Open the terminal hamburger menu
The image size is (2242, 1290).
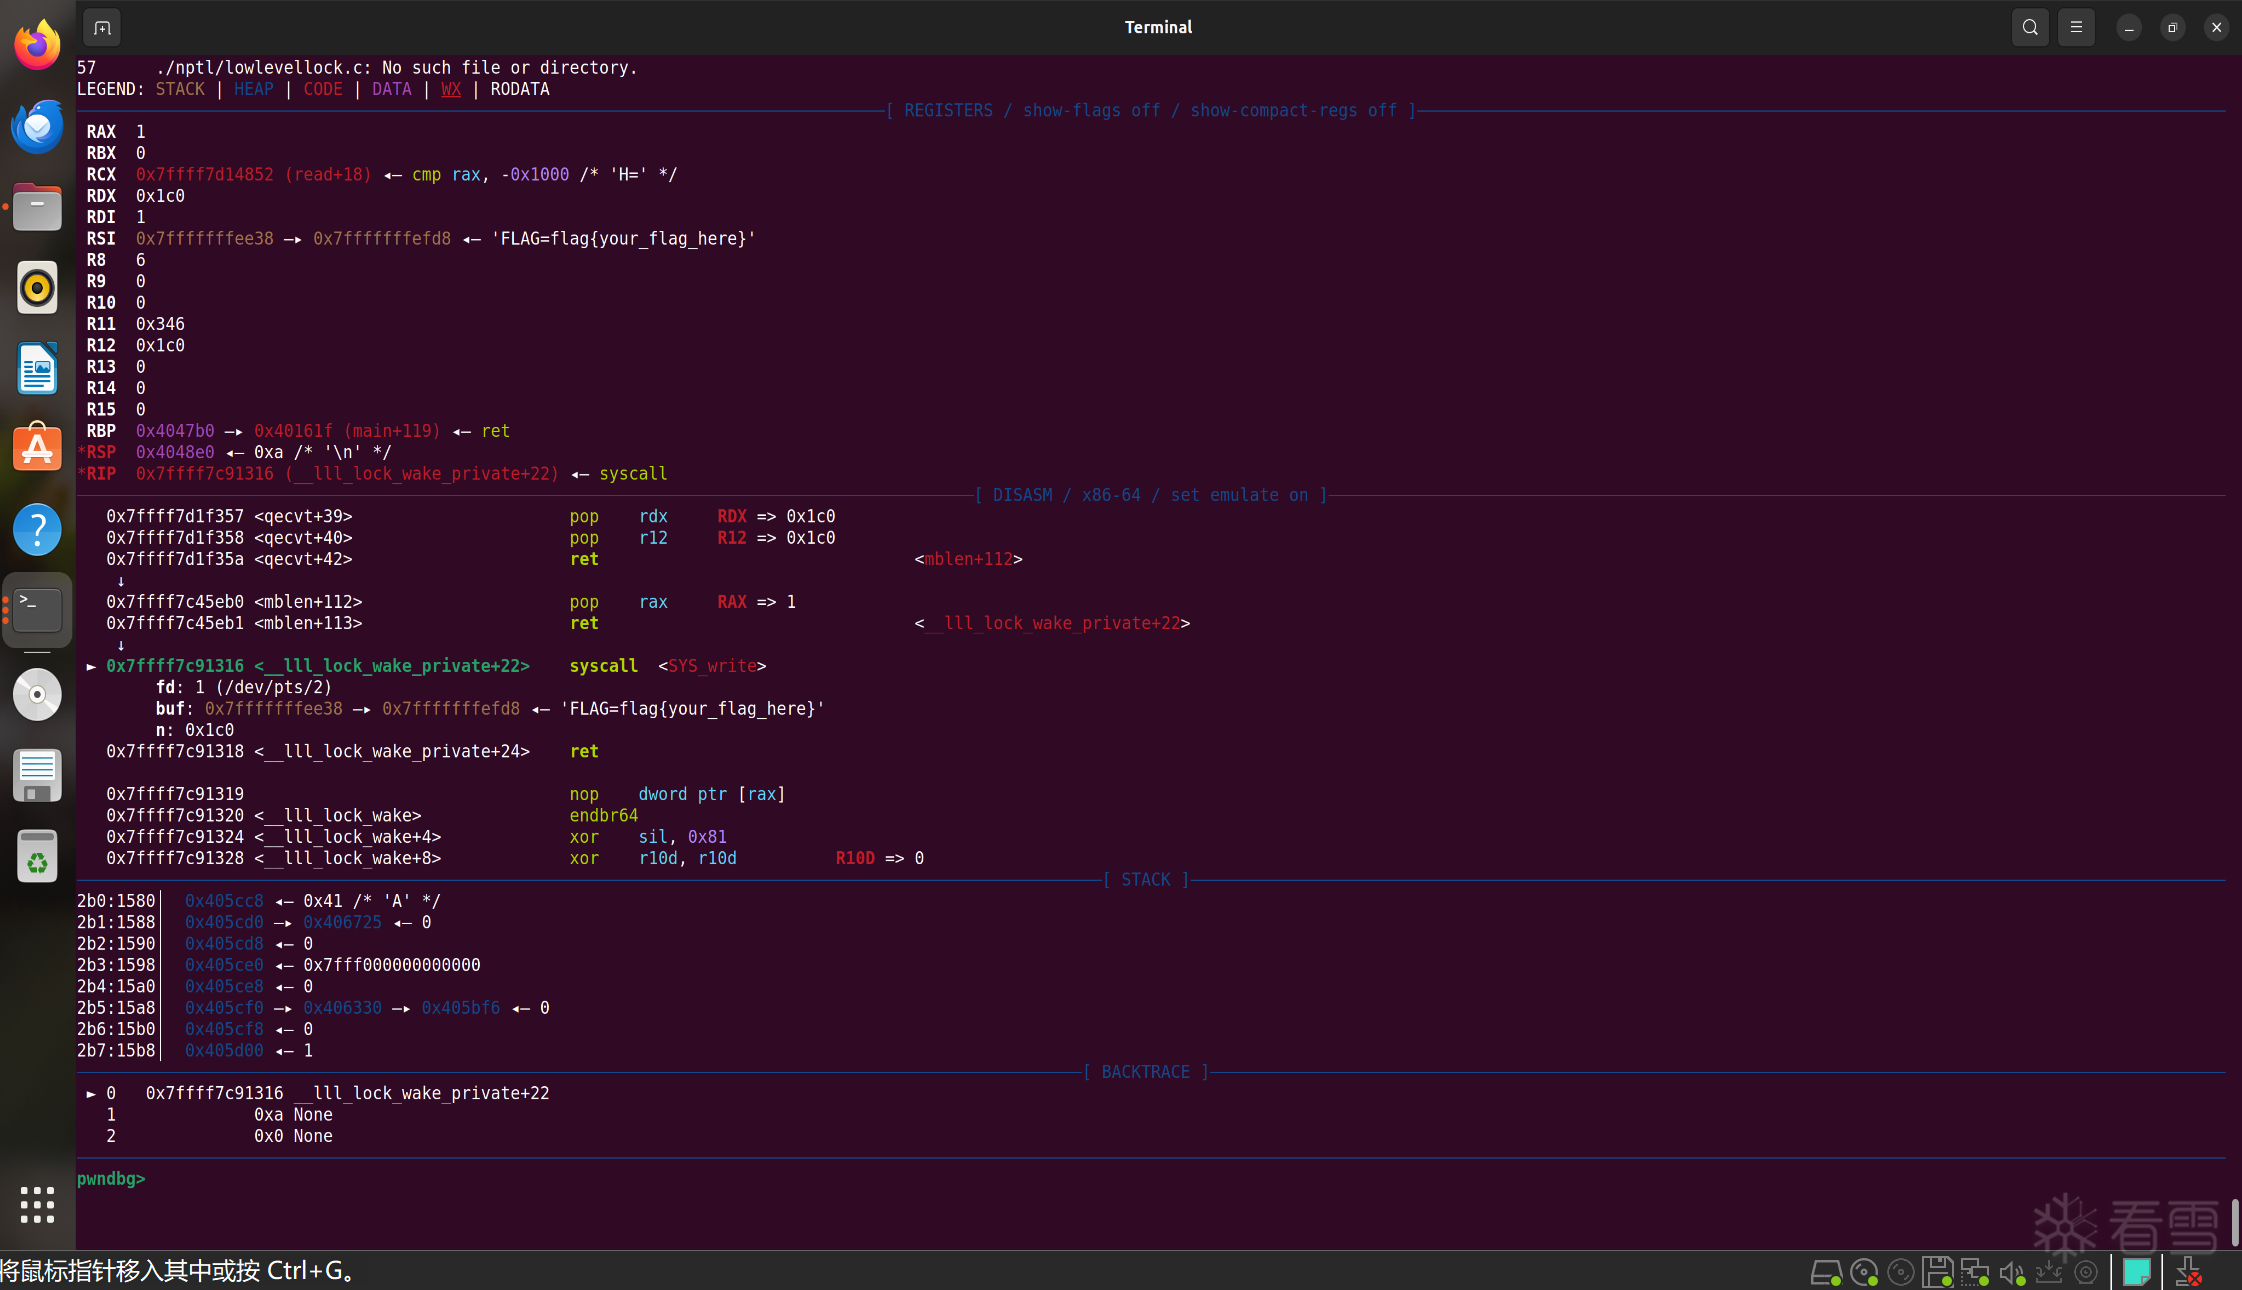click(2076, 27)
